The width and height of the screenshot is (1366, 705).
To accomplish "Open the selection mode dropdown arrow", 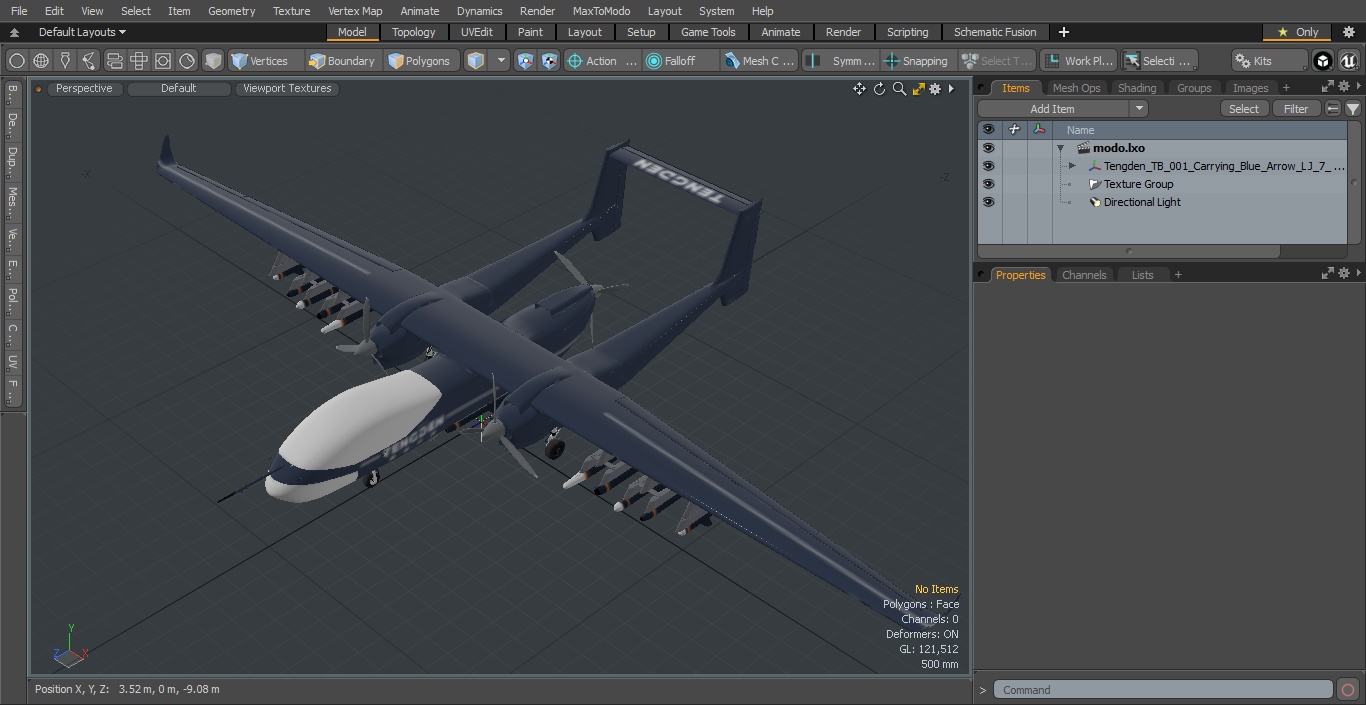I will [502, 61].
